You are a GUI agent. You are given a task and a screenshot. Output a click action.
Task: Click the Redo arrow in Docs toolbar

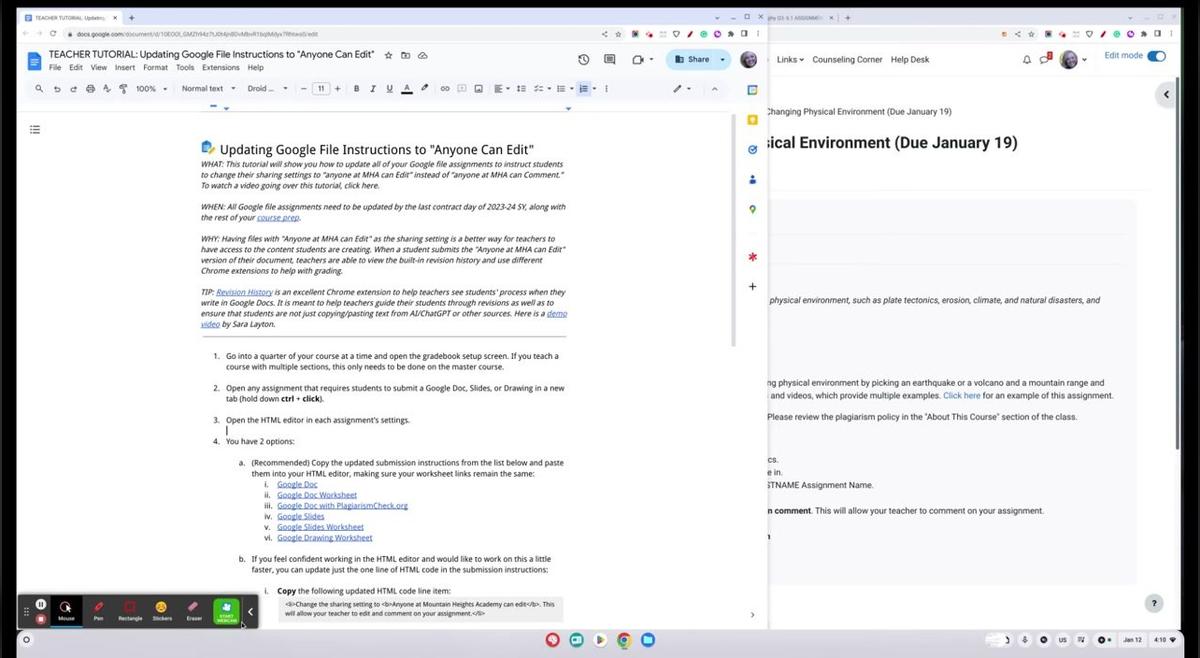(x=73, y=89)
